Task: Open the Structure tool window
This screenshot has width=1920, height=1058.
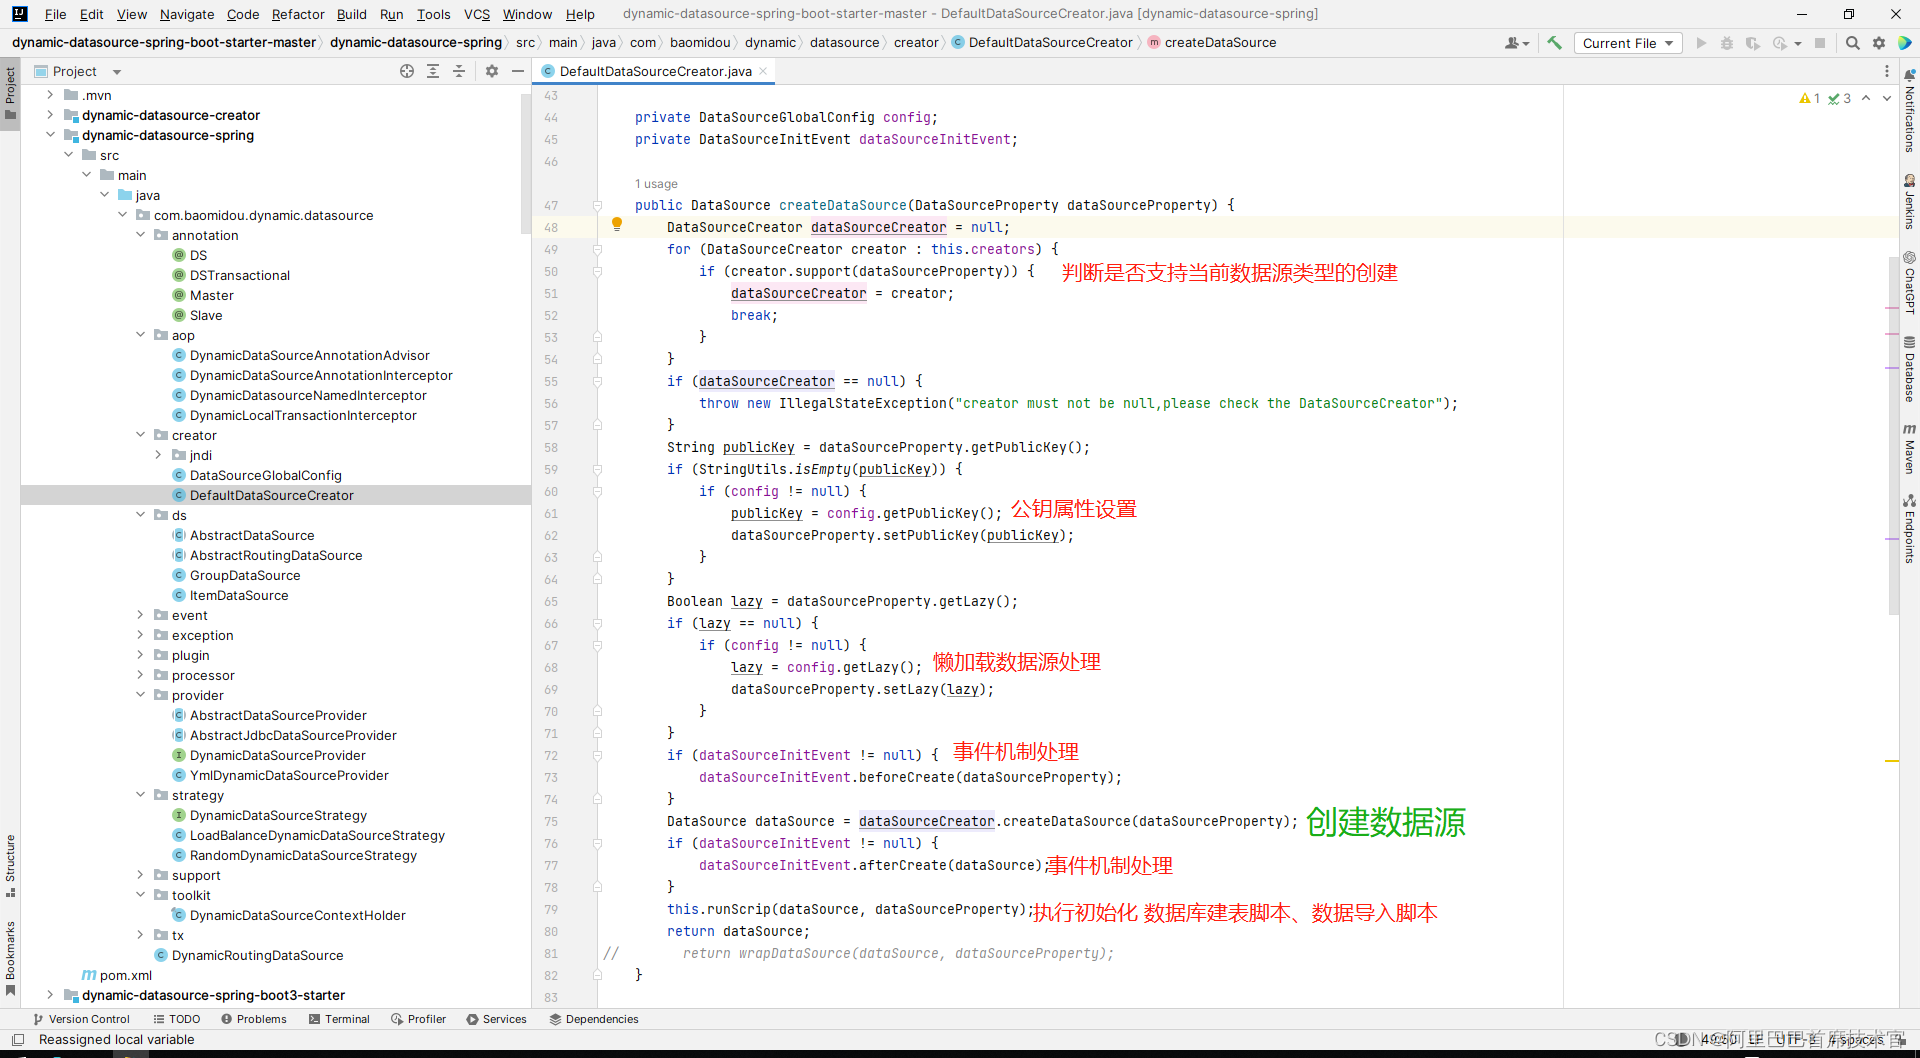Action: (x=10, y=866)
